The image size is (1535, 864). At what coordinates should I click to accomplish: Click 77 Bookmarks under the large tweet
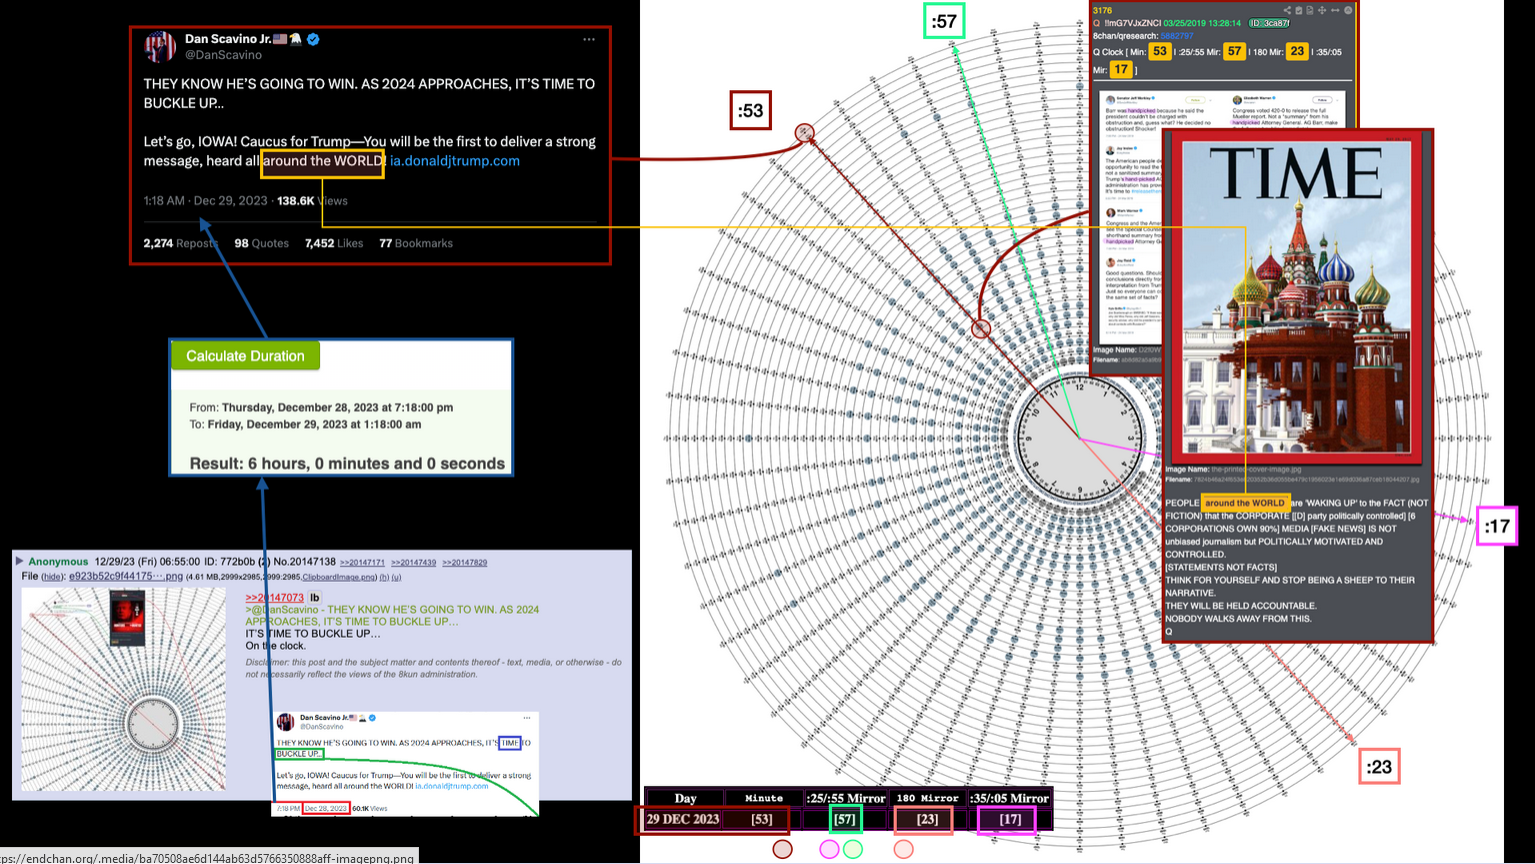(416, 243)
